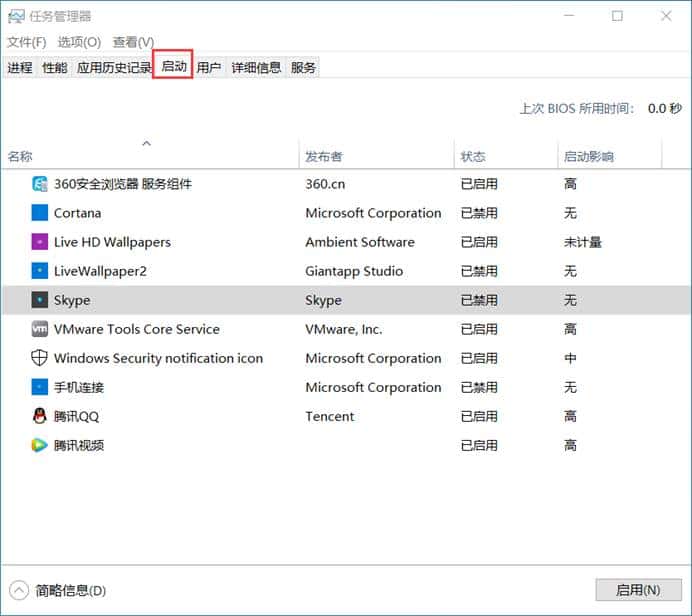Click 已禁用 status in Cortana row
This screenshot has width=692, height=616.
pos(479,213)
